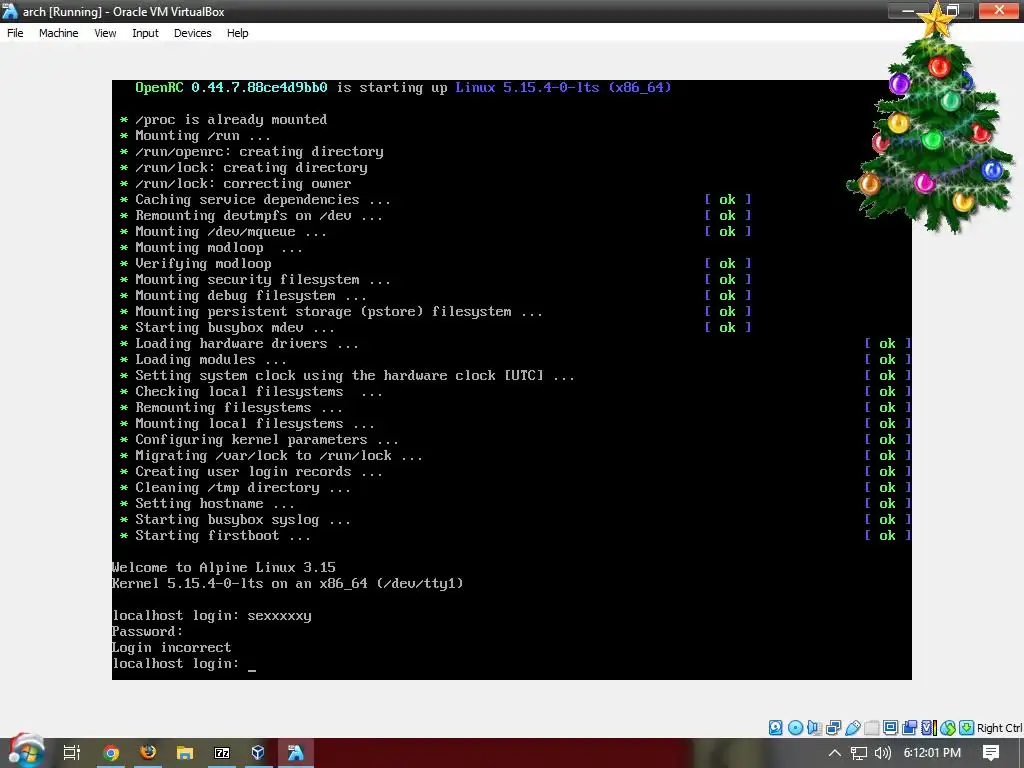Click the 'Loading hardware drivers ...' line
Screen dimensions: 1024x768
coord(246,344)
